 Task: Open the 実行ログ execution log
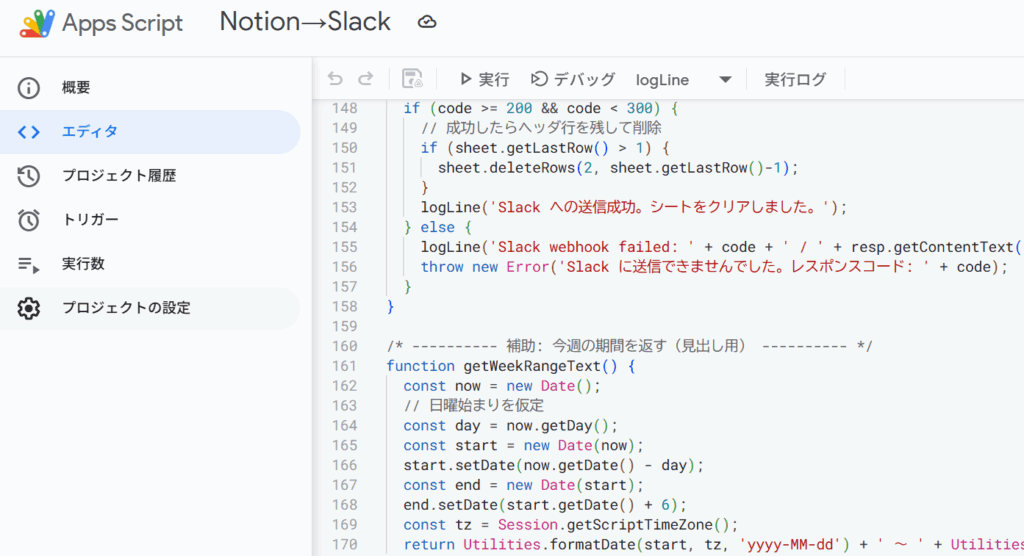[795, 79]
